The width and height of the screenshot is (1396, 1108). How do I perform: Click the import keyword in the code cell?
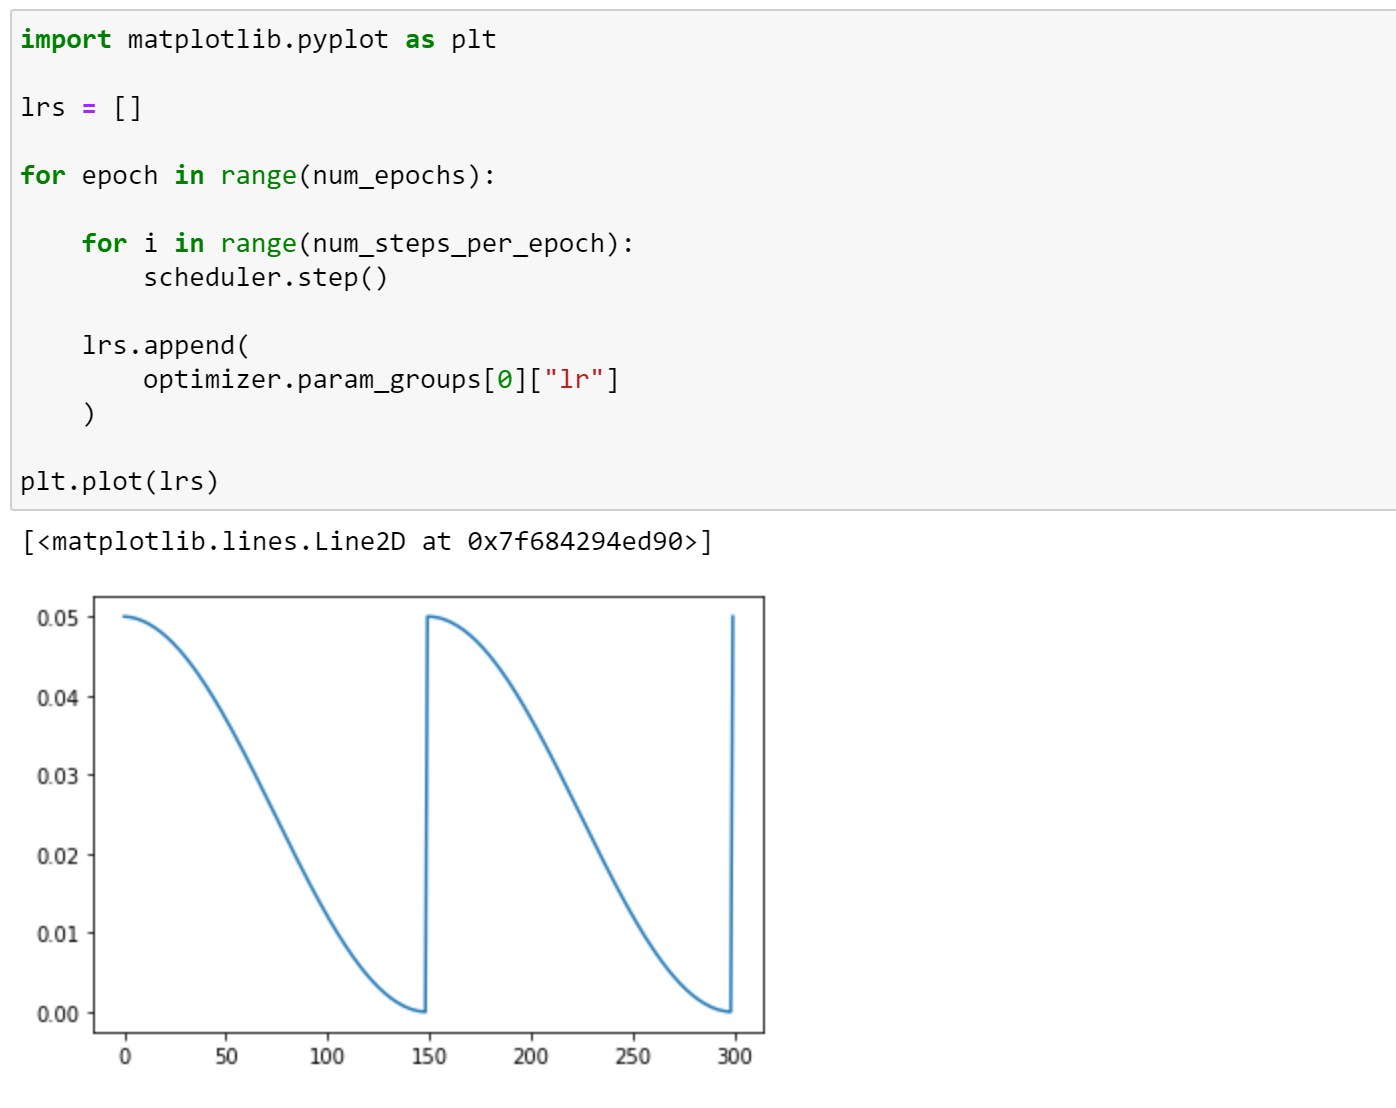coord(65,40)
